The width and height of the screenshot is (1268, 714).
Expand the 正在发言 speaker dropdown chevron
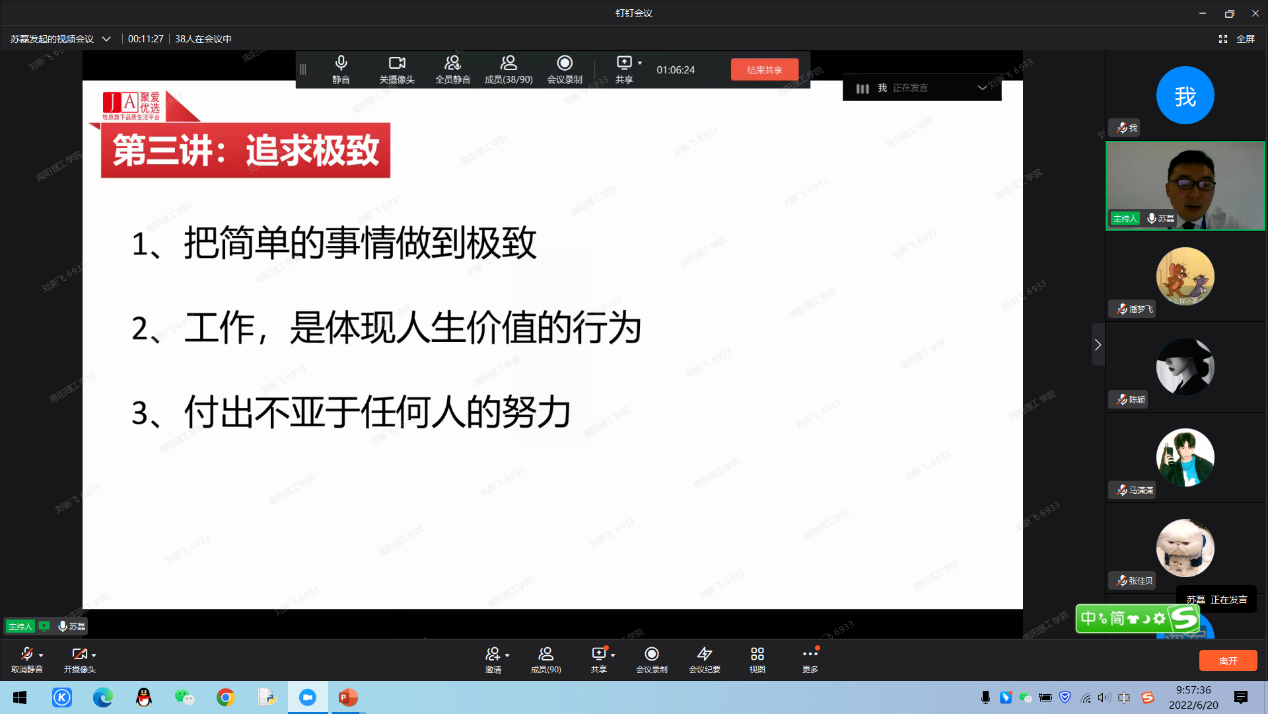click(x=982, y=88)
